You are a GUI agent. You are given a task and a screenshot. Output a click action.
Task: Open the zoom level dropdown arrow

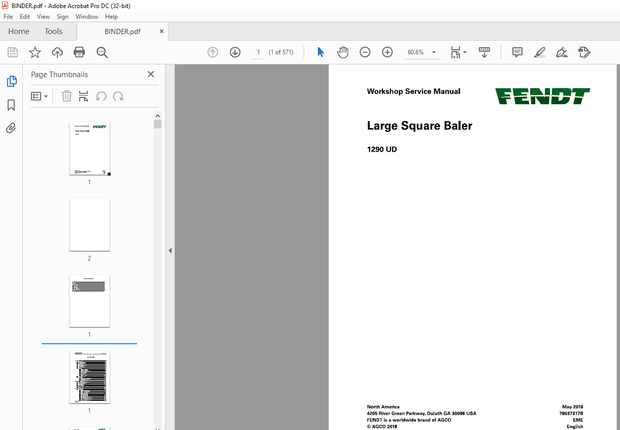tap(434, 52)
